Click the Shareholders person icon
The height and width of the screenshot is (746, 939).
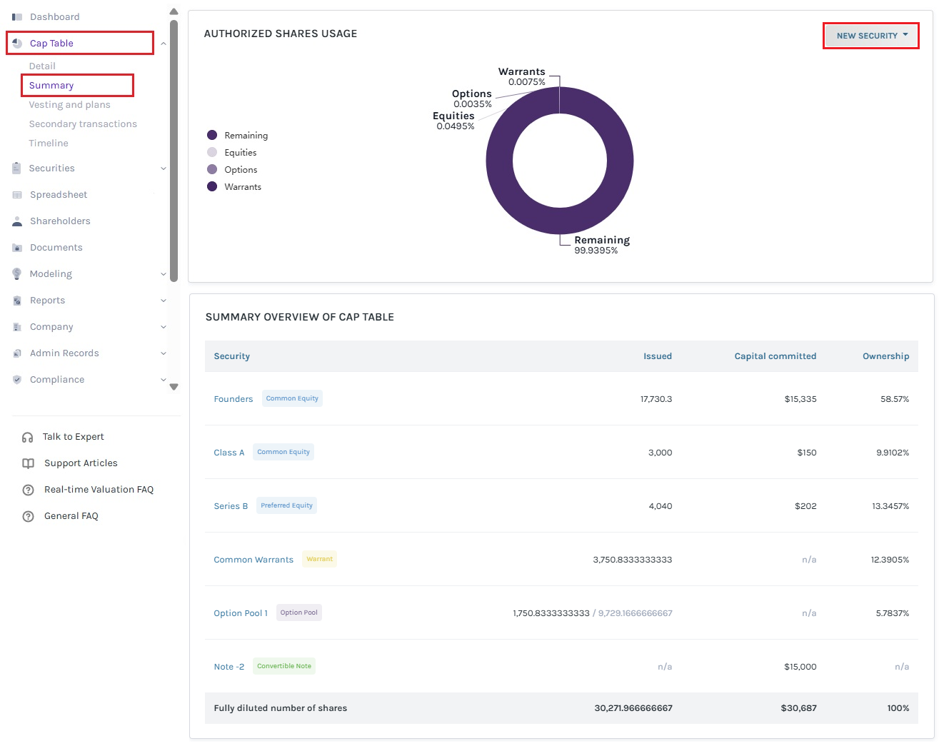click(17, 221)
